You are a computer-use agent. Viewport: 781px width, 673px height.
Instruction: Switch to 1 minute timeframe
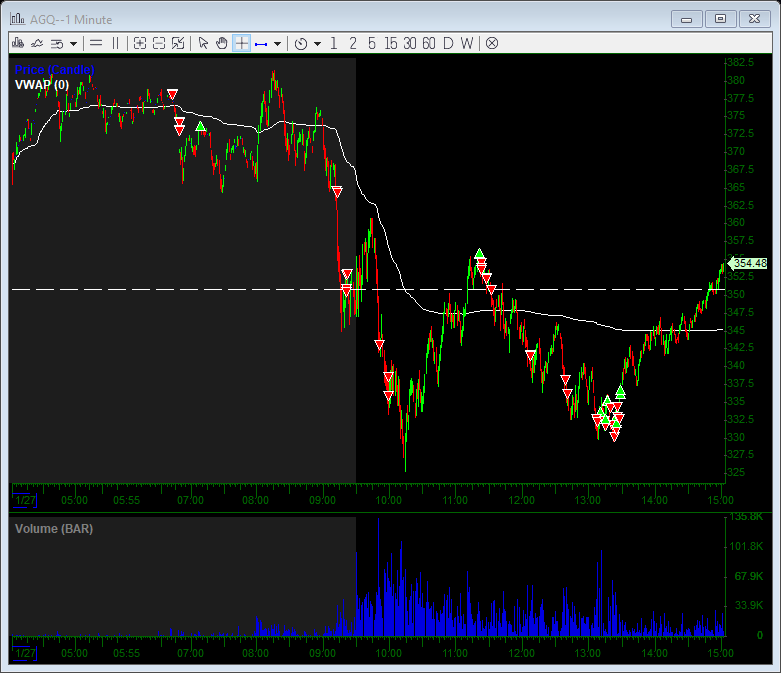[334, 43]
